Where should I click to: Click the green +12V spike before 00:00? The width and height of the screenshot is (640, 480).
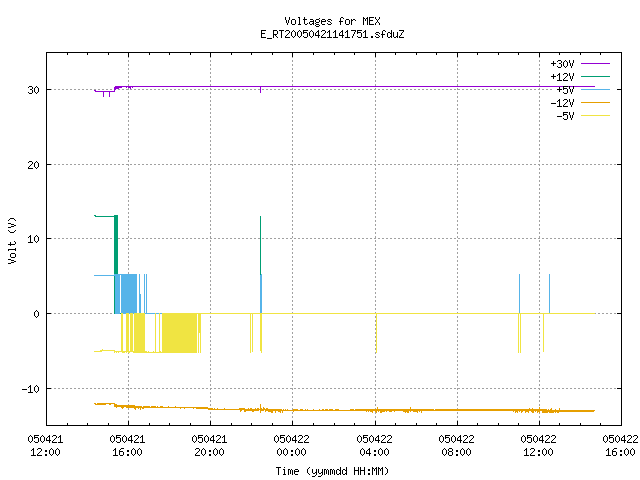click(x=260, y=245)
